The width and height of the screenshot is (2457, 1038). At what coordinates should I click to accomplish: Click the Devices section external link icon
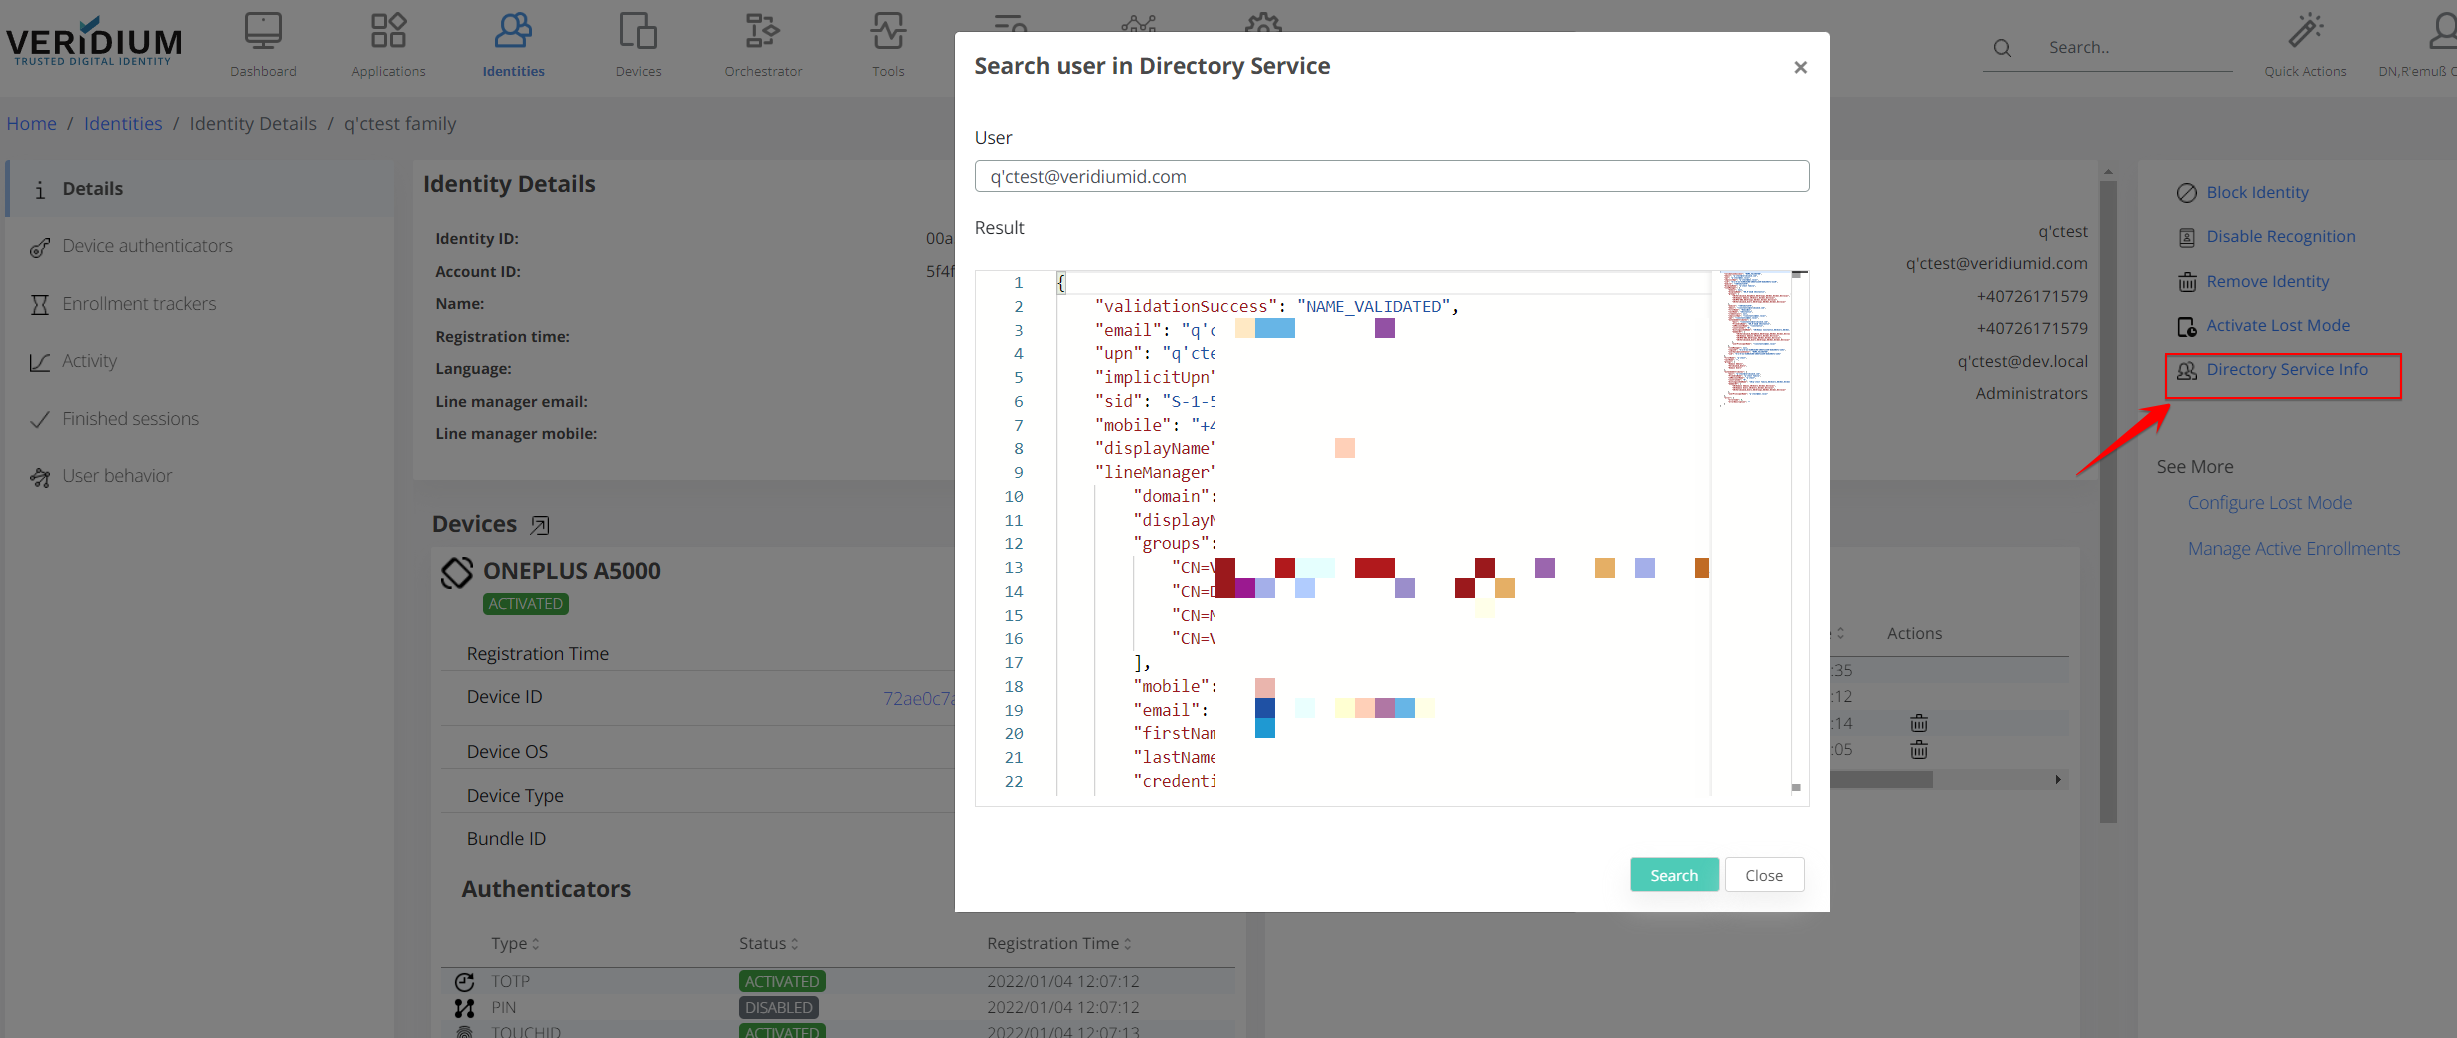540,525
